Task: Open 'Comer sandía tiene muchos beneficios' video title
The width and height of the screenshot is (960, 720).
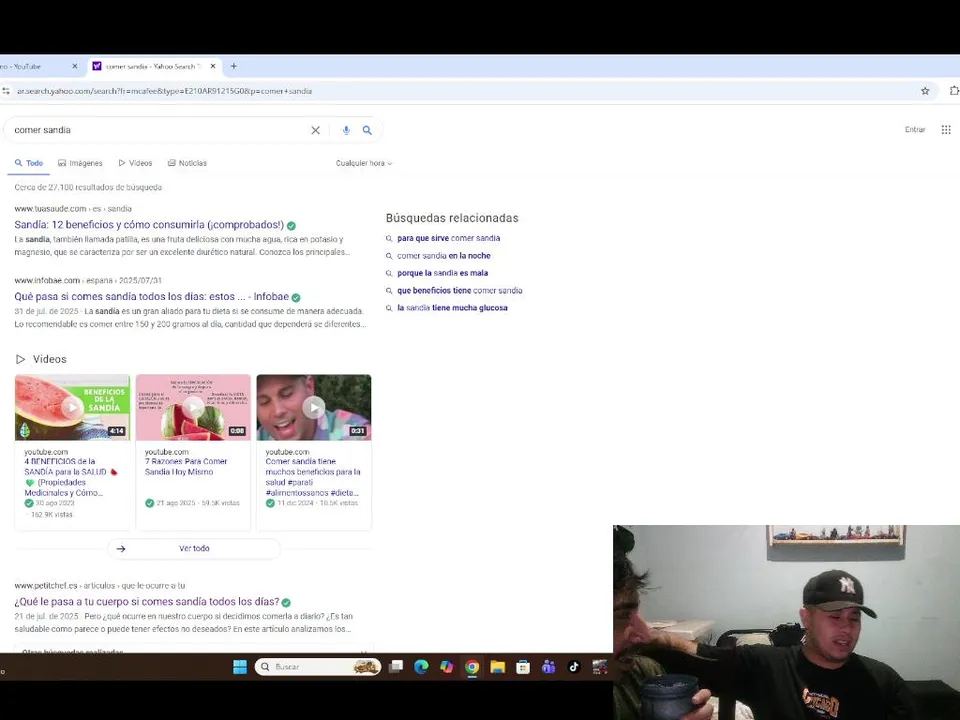Action: (313, 477)
